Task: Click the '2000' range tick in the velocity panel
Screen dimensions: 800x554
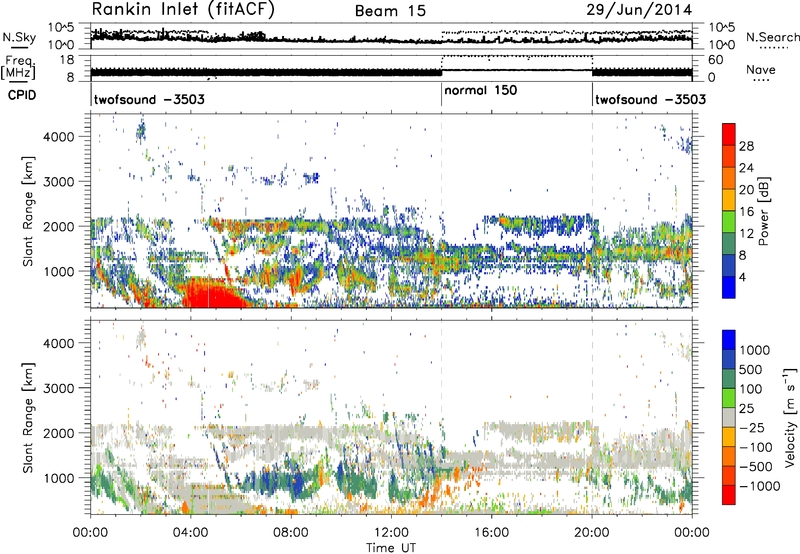Action: pyautogui.click(x=59, y=433)
